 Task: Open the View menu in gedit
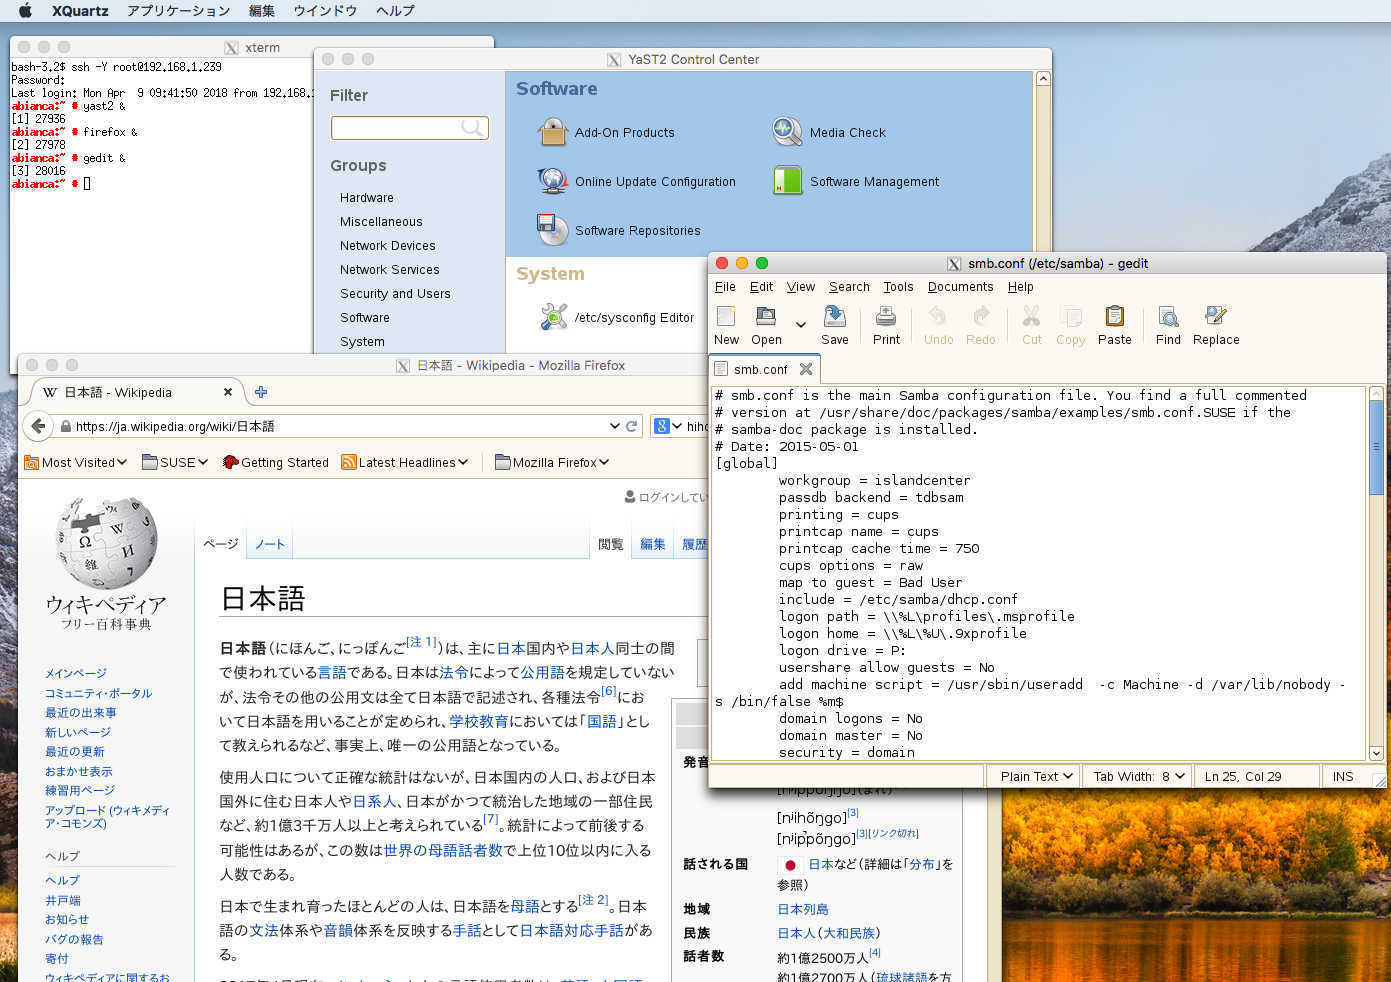coord(800,287)
